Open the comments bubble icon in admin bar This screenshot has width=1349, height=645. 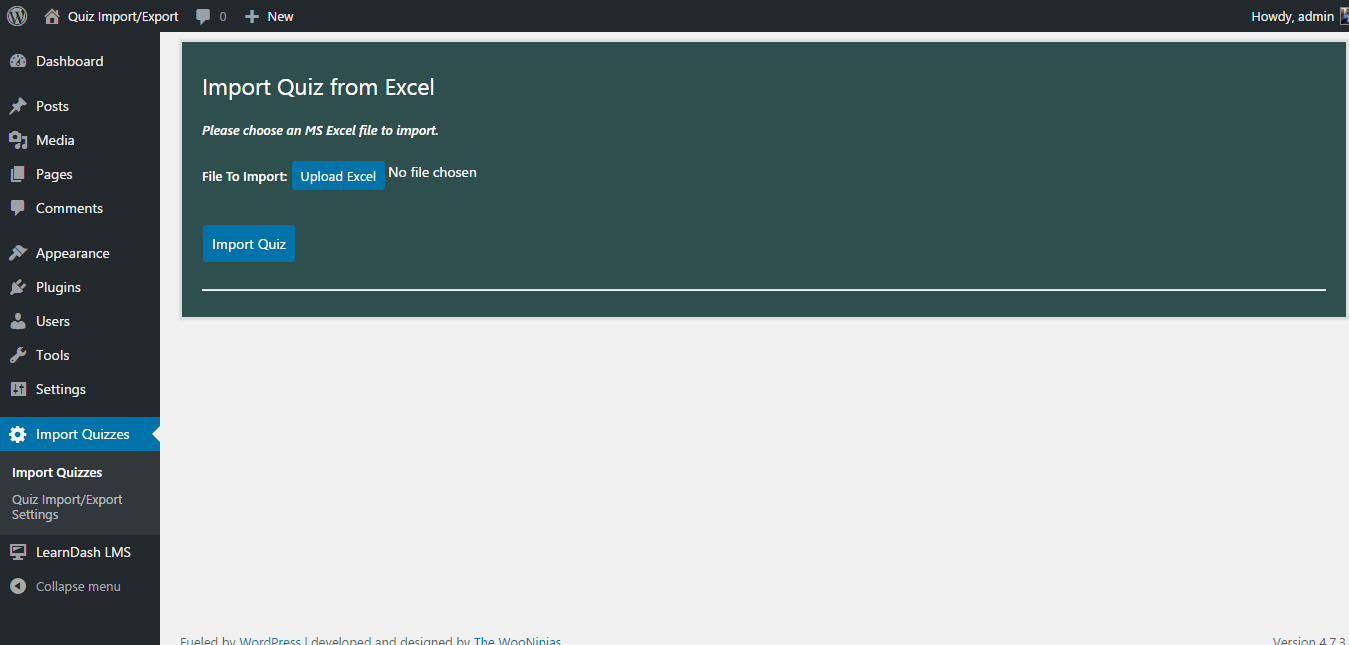pyautogui.click(x=204, y=16)
